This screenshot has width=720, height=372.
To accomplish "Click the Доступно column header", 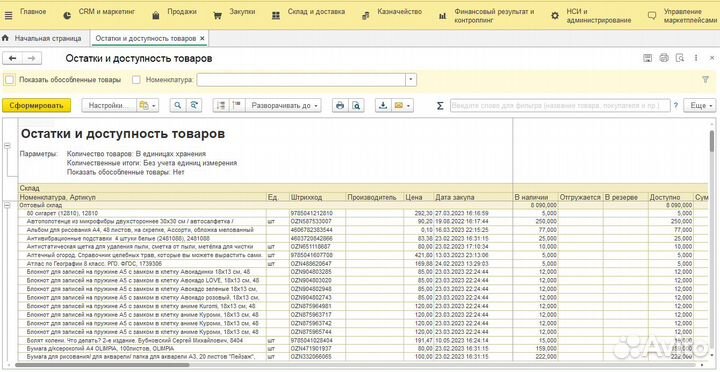I will point(670,197).
